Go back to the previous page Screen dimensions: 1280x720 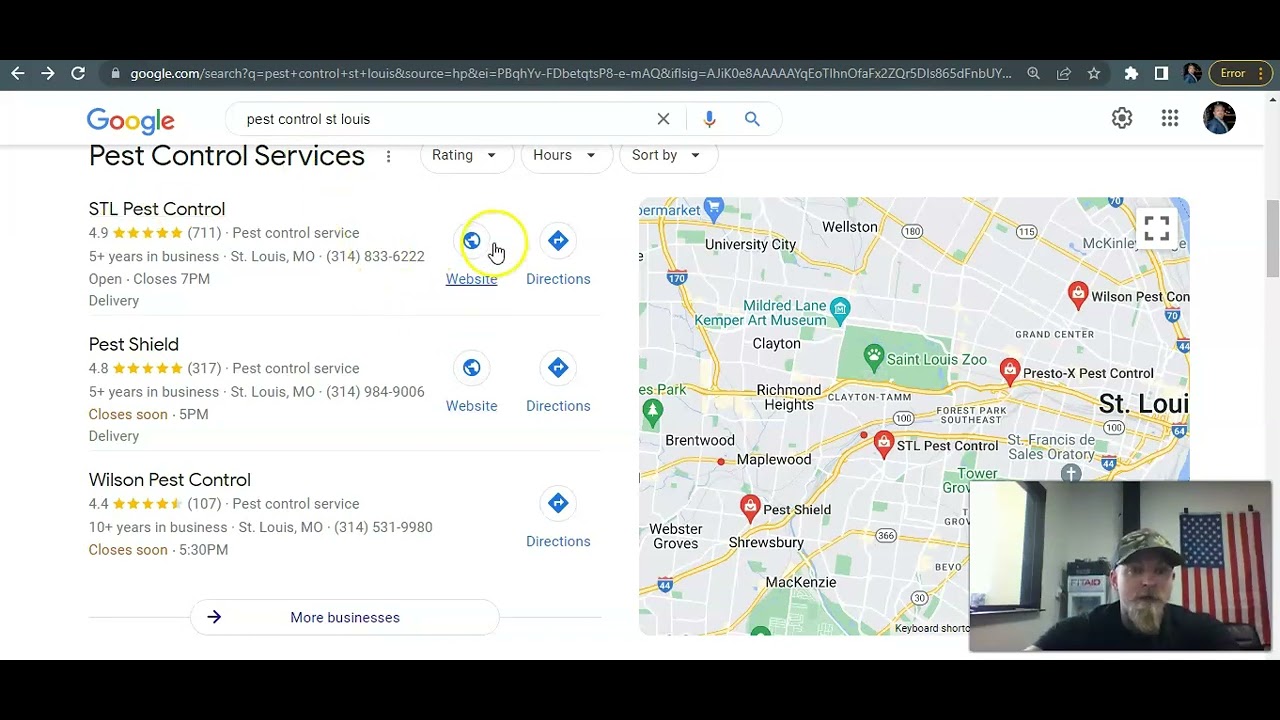tap(18, 73)
